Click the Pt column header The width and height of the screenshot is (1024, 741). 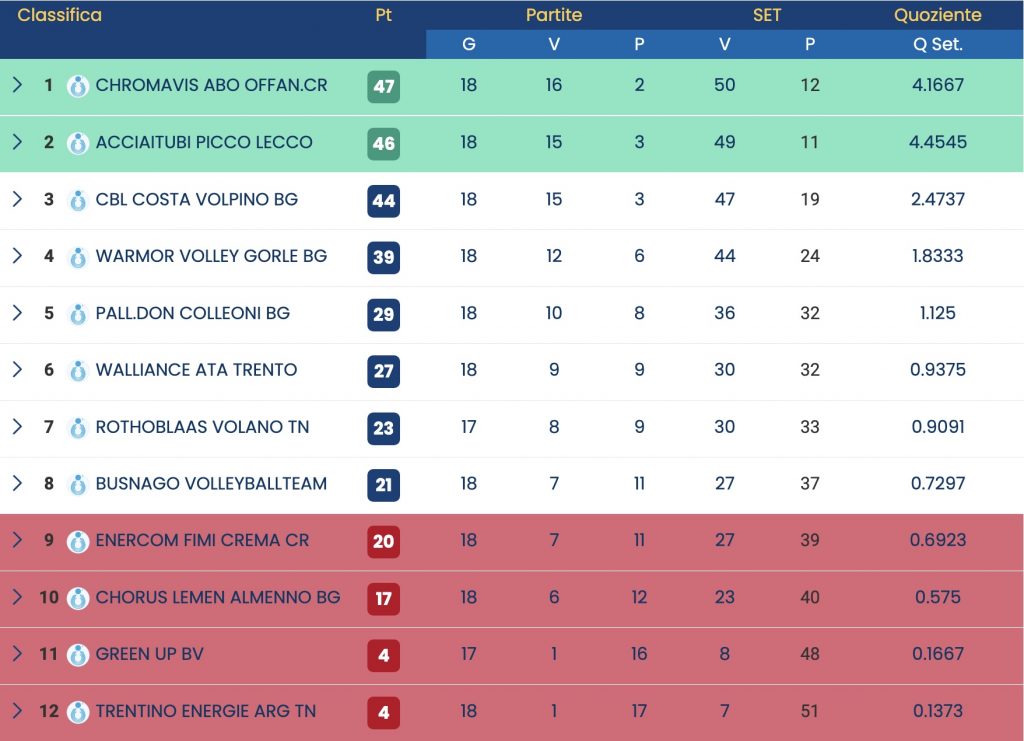pyautogui.click(x=383, y=15)
